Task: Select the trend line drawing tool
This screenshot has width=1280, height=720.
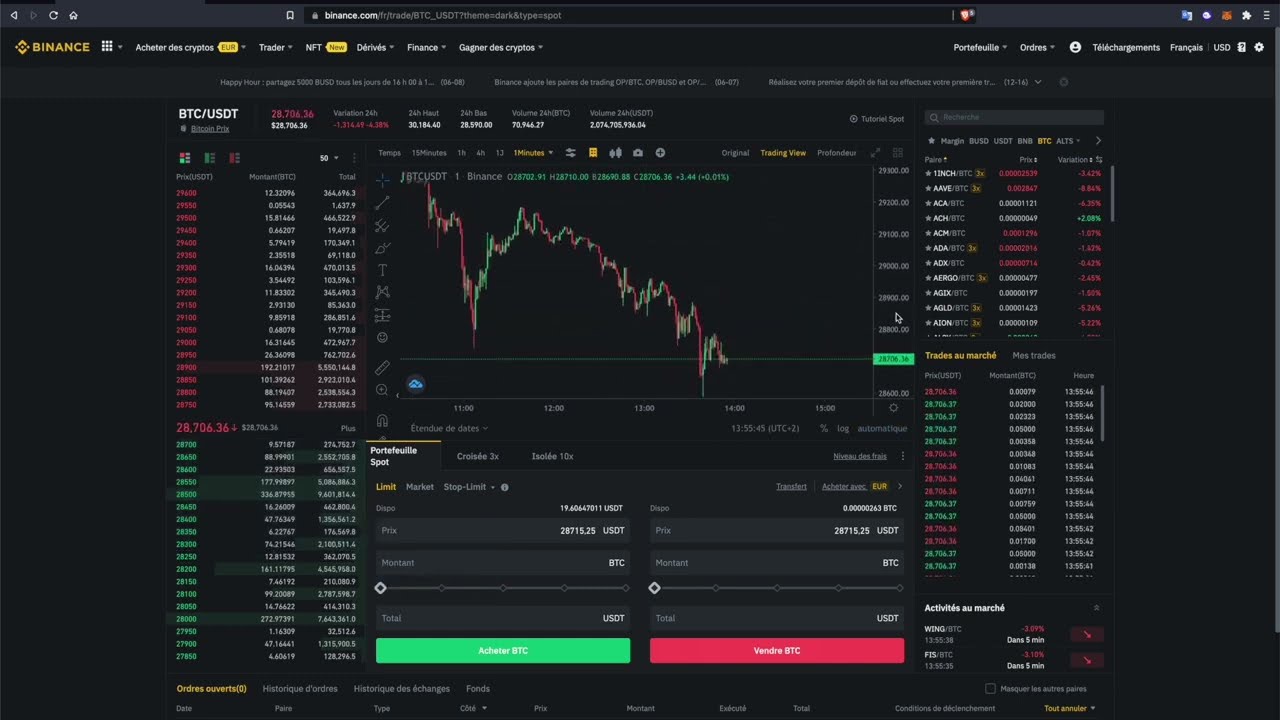Action: [x=382, y=203]
